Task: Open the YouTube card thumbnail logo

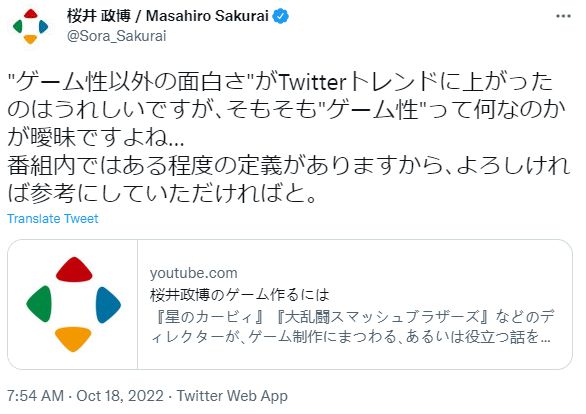Action: [73, 304]
